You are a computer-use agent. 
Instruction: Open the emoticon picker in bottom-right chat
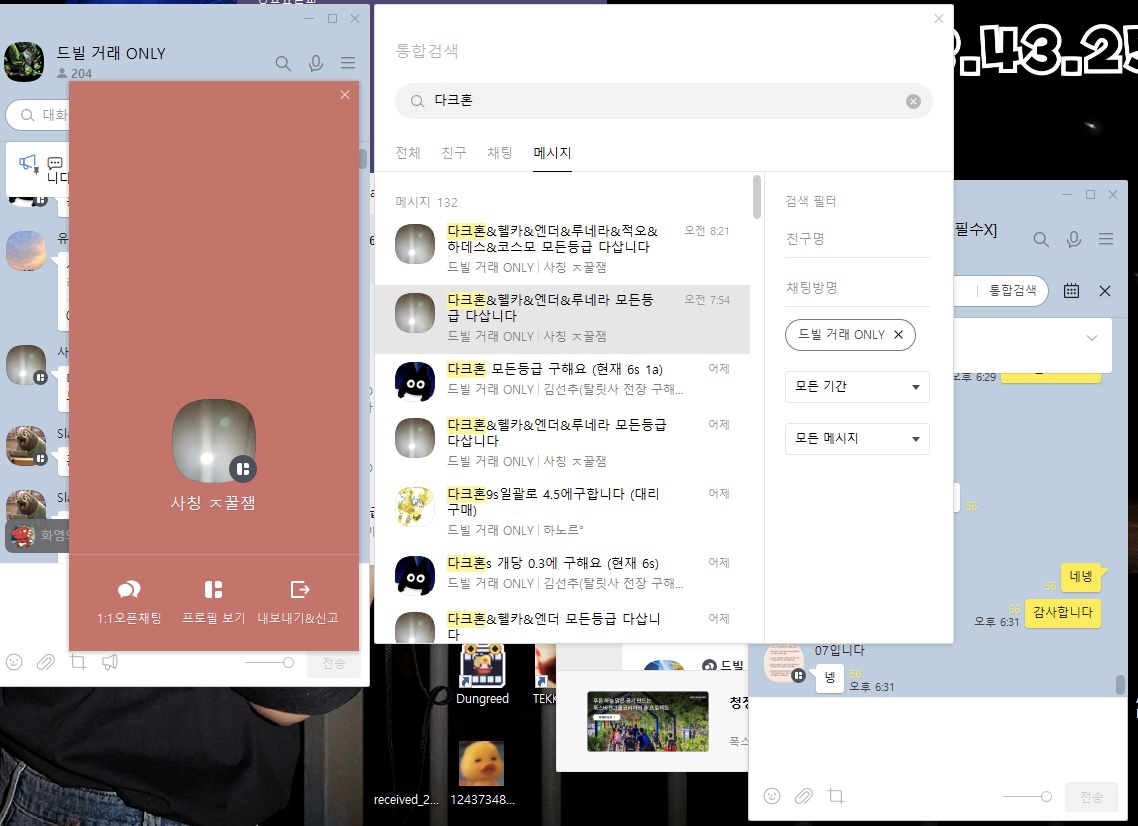click(772, 796)
